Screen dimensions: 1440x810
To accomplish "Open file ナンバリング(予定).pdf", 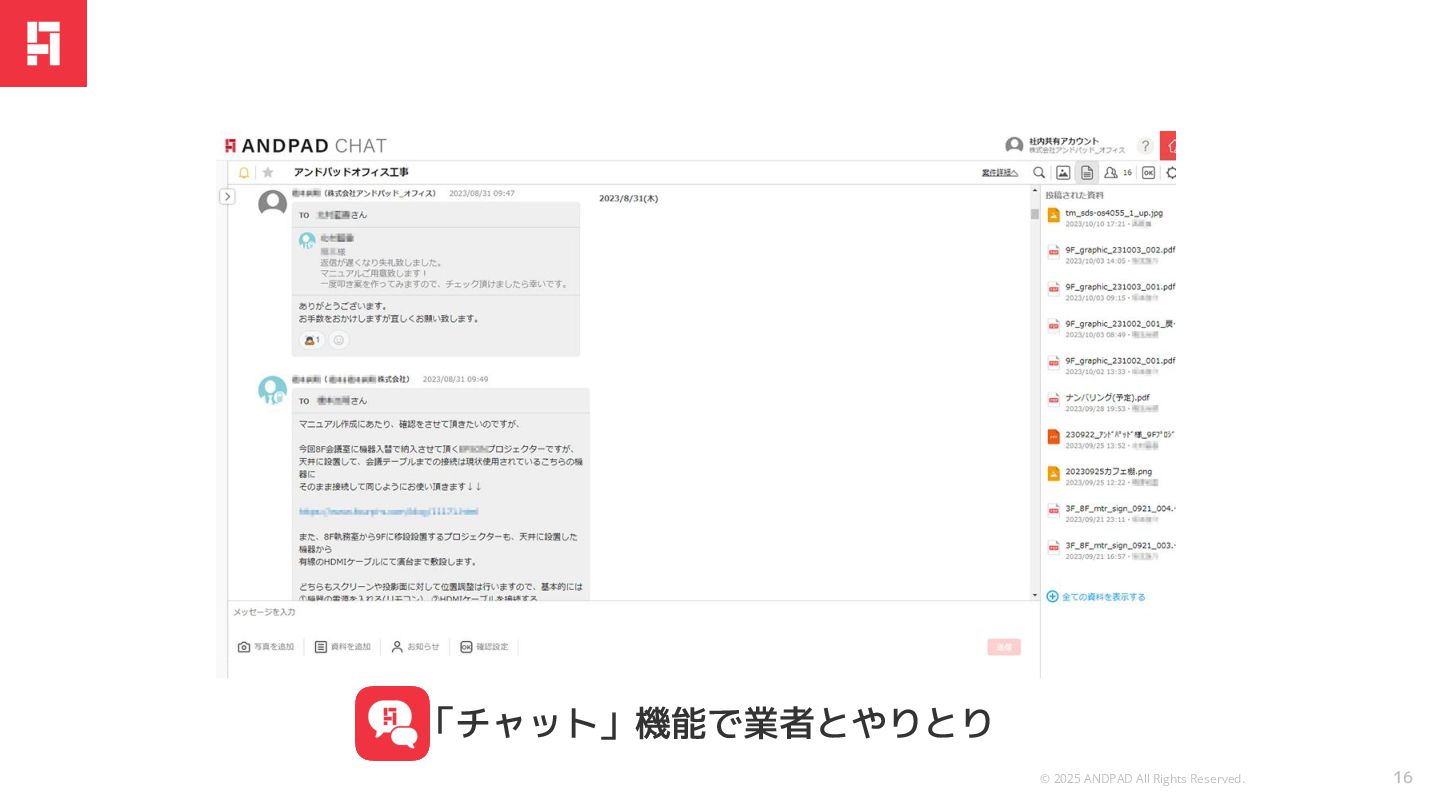I will click(x=1107, y=398).
